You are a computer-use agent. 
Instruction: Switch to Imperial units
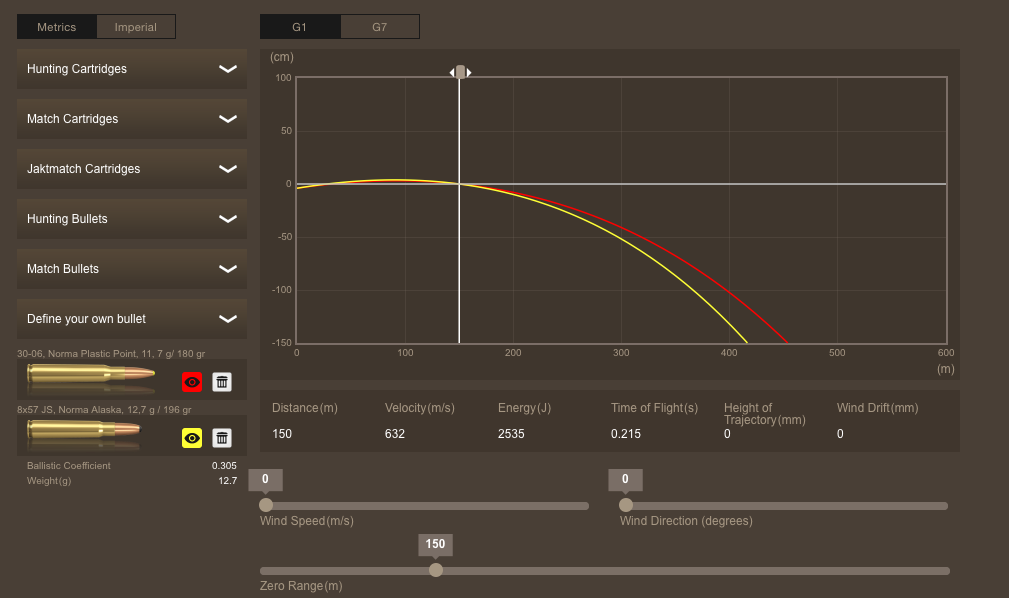tap(136, 27)
